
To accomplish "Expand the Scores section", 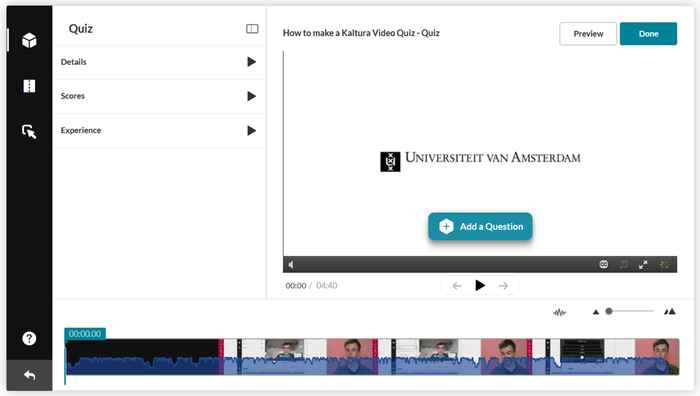I will pyautogui.click(x=158, y=96).
